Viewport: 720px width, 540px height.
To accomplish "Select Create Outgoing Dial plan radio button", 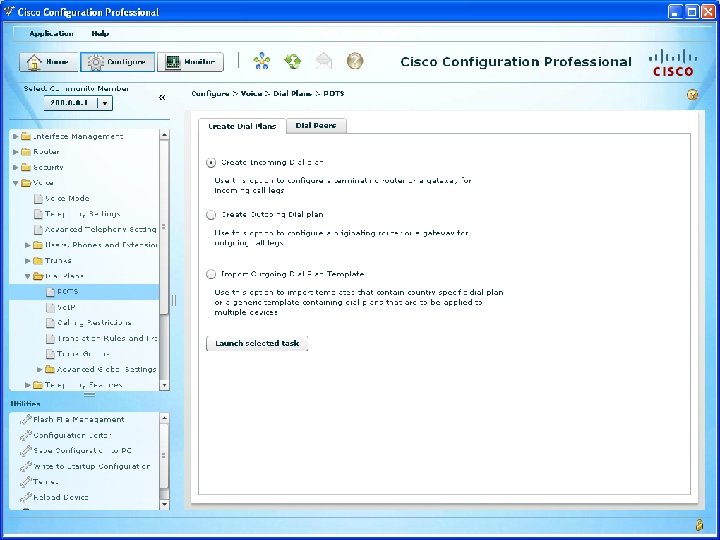I will [x=211, y=215].
